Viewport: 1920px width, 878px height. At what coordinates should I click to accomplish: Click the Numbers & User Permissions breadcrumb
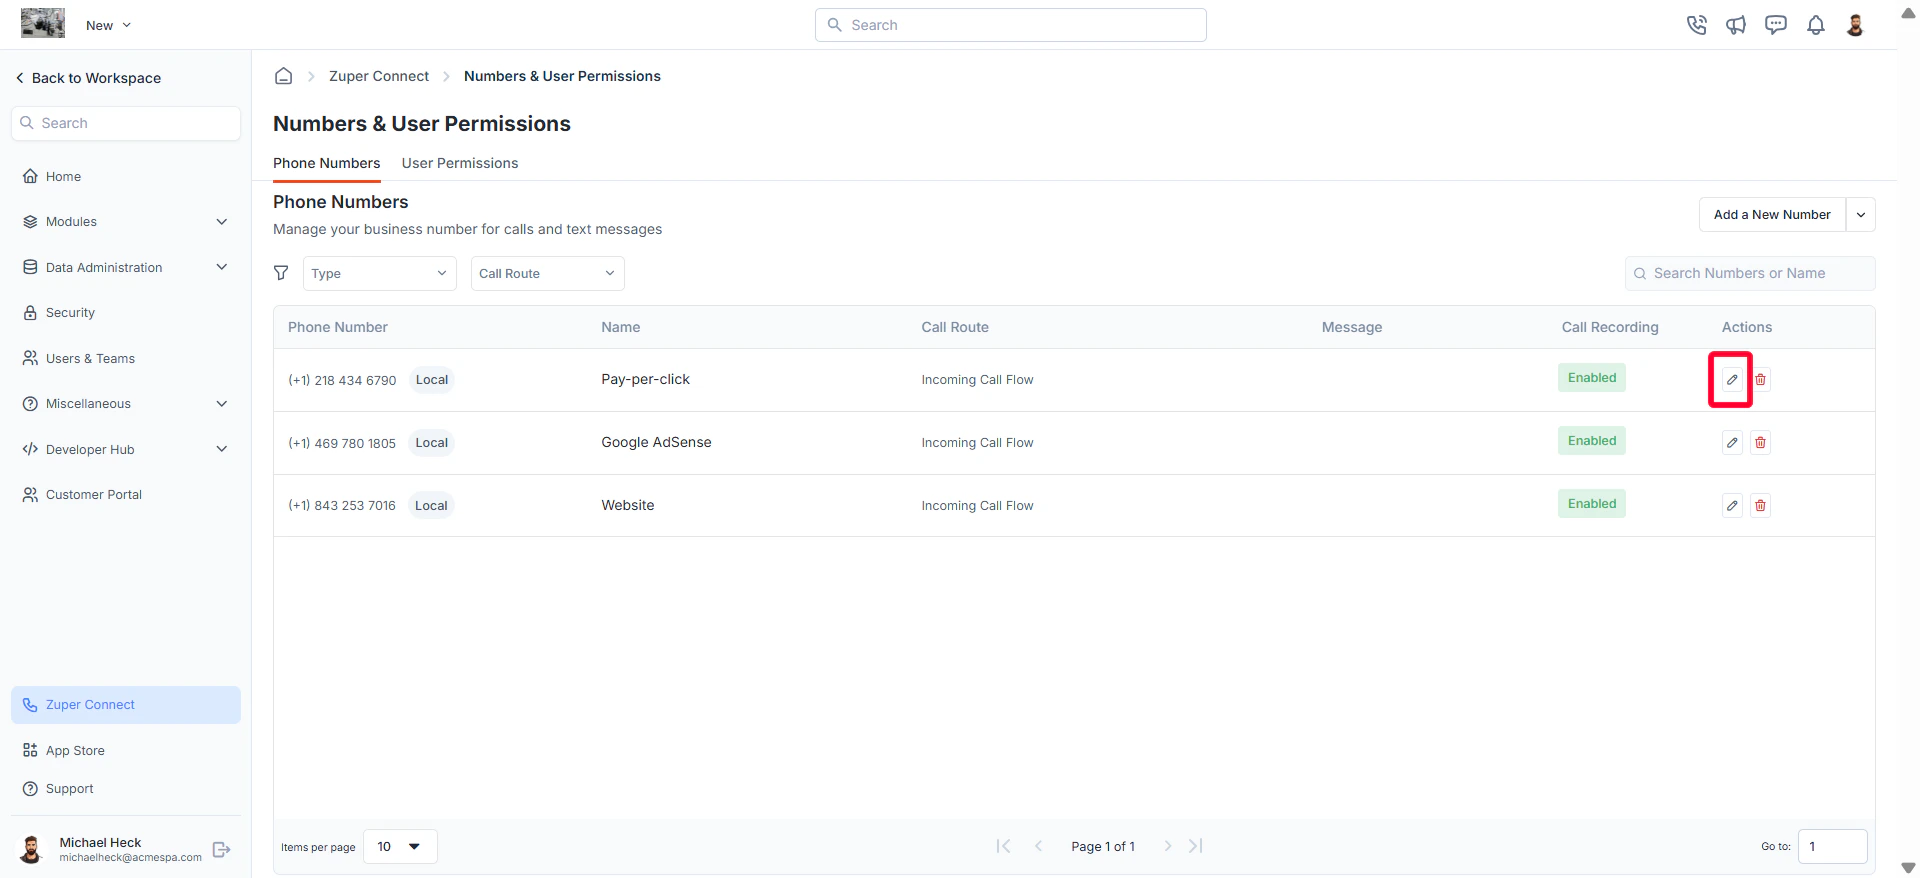tap(562, 76)
